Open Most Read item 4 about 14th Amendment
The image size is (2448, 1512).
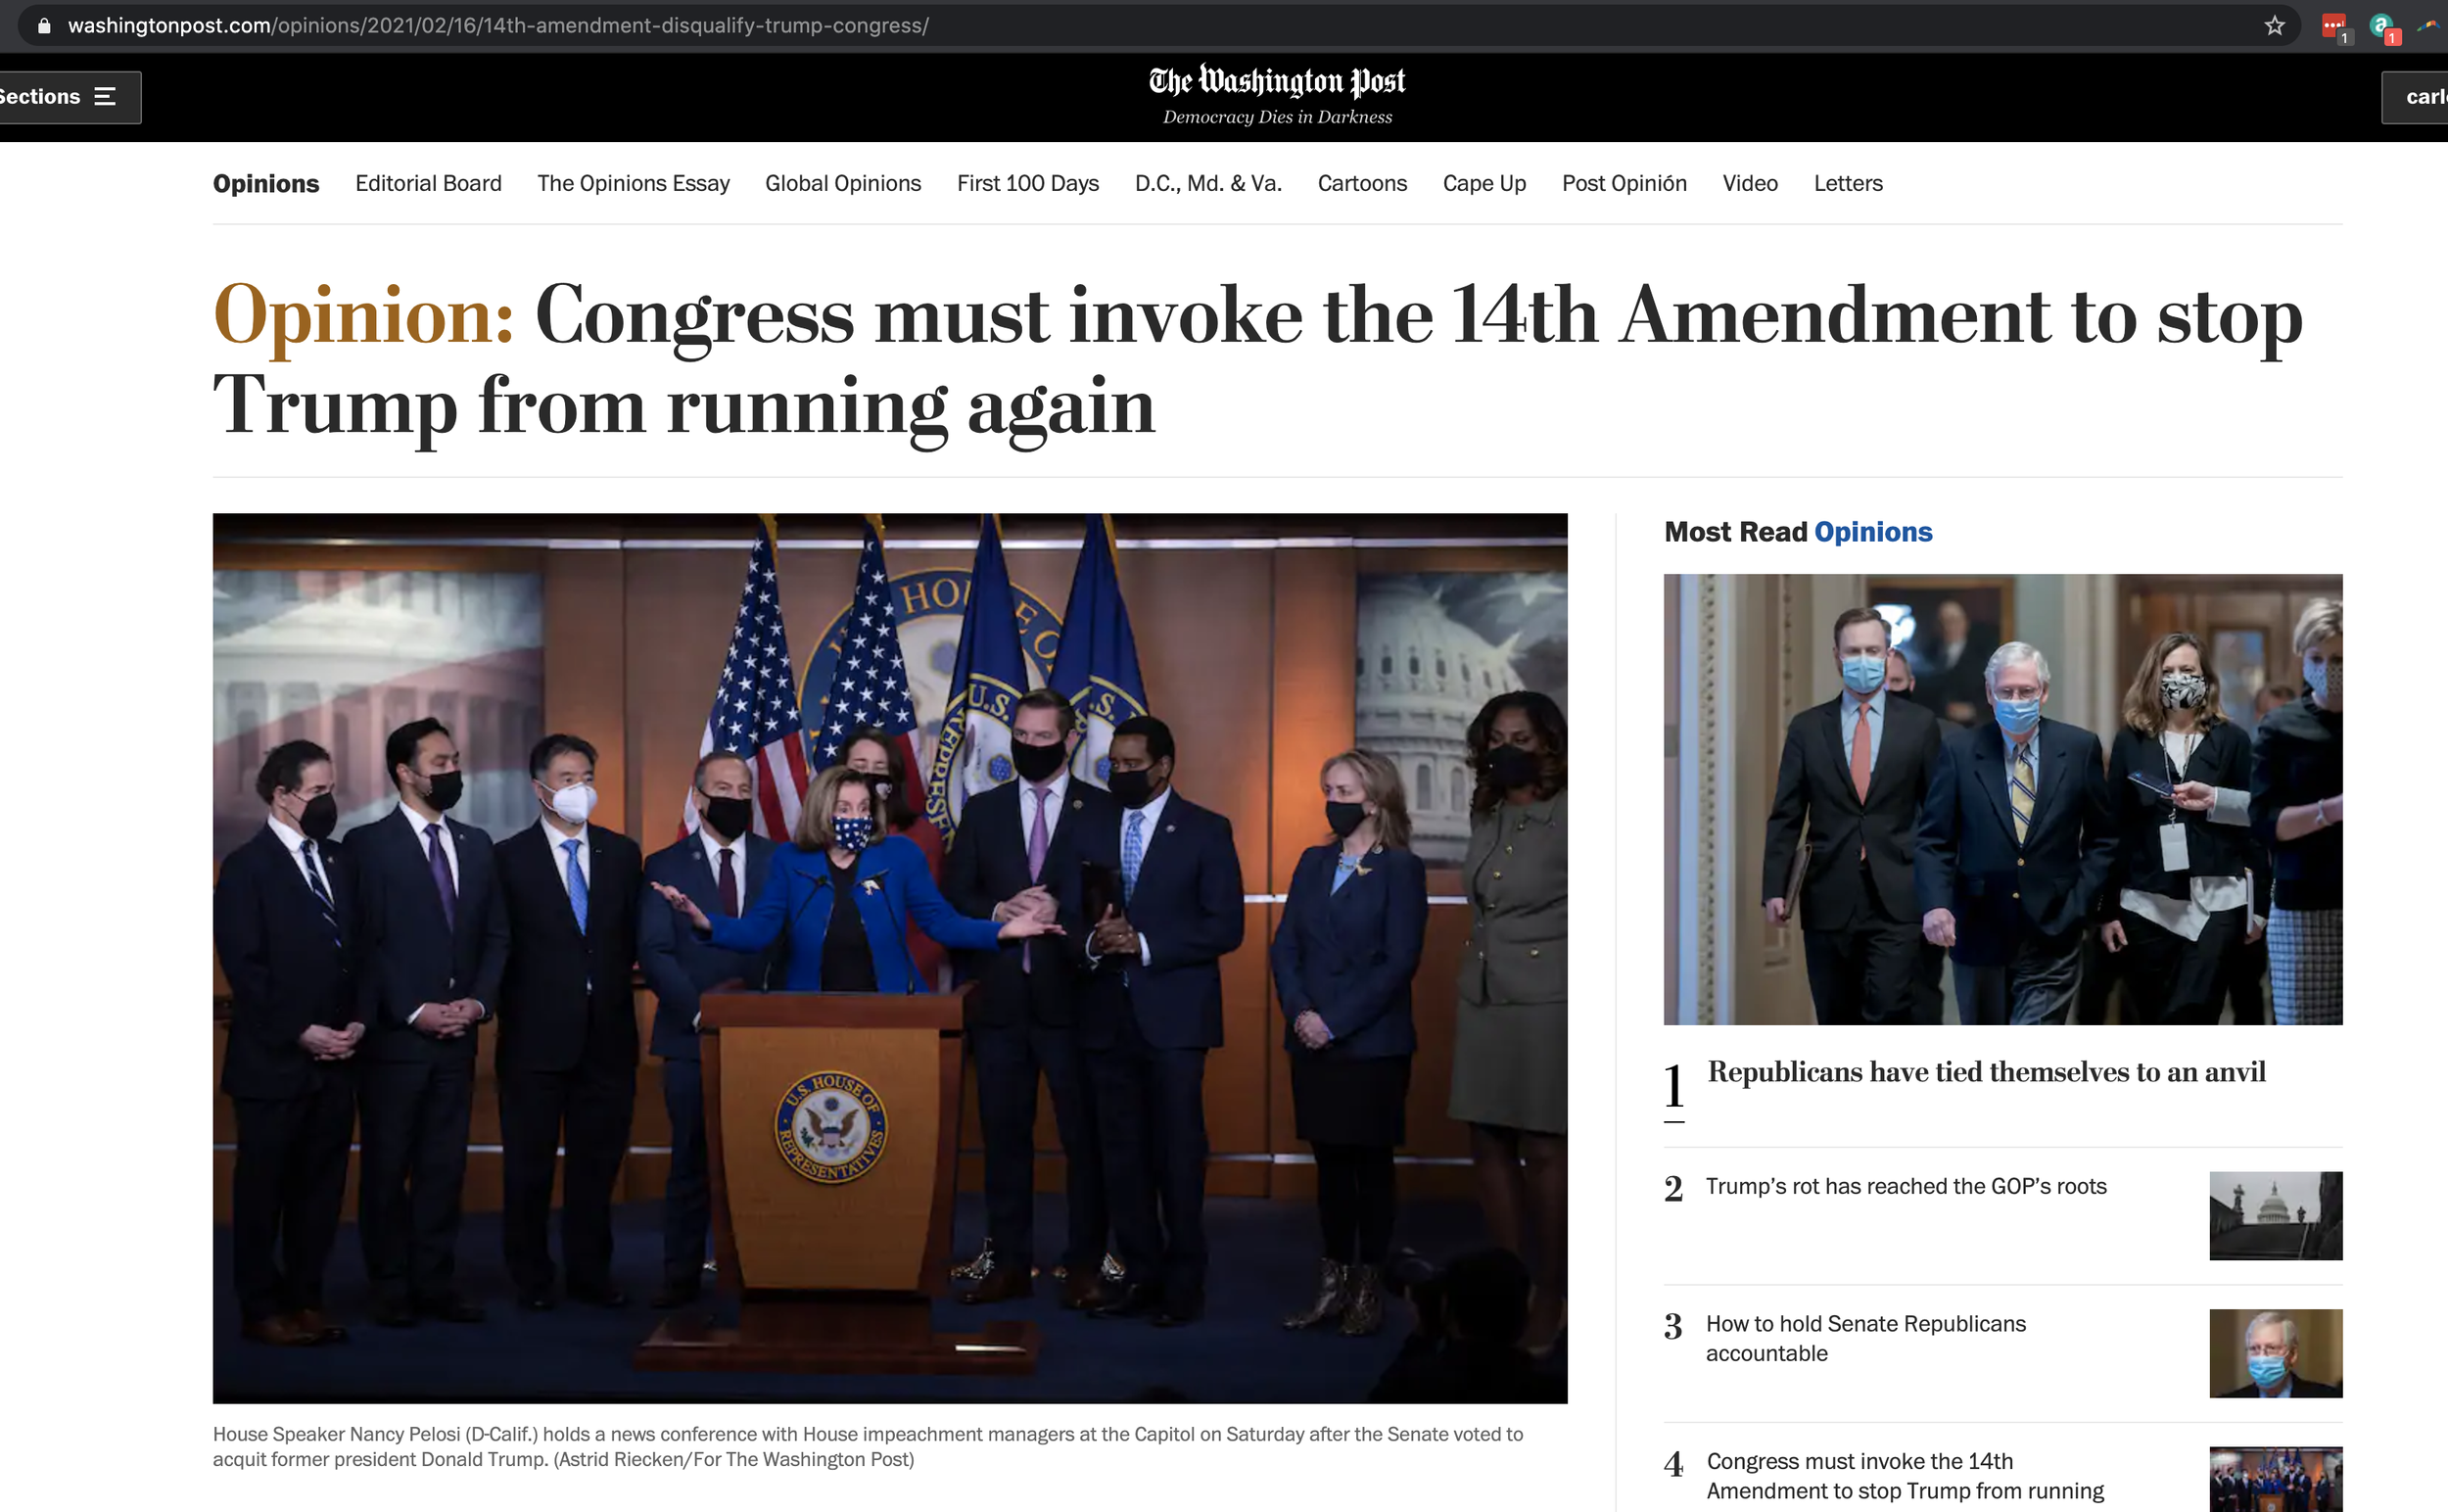click(1905, 1476)
